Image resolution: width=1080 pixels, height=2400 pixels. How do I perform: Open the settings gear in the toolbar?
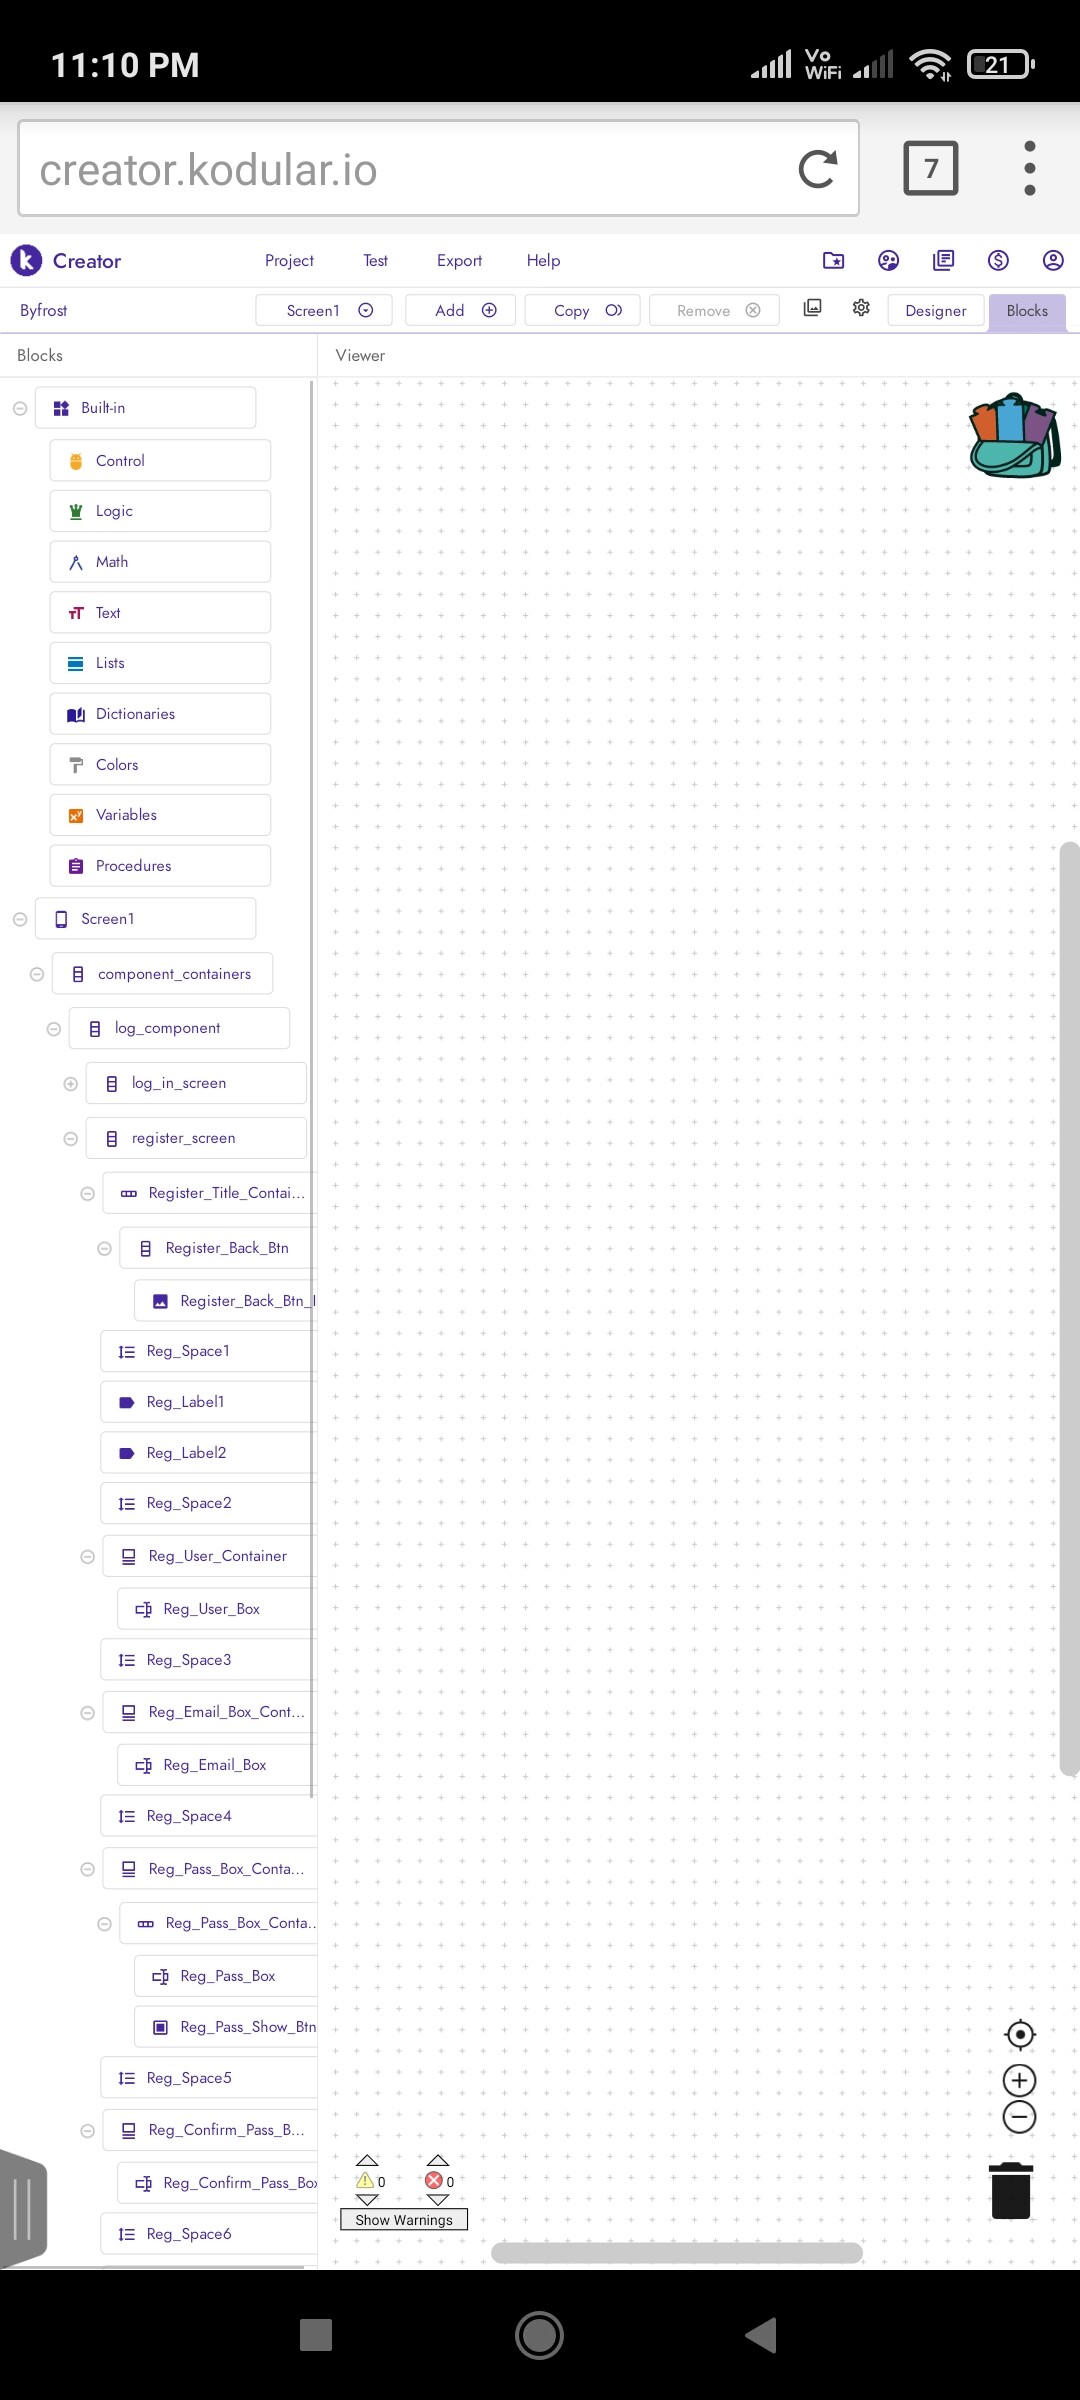pos(861,308)
